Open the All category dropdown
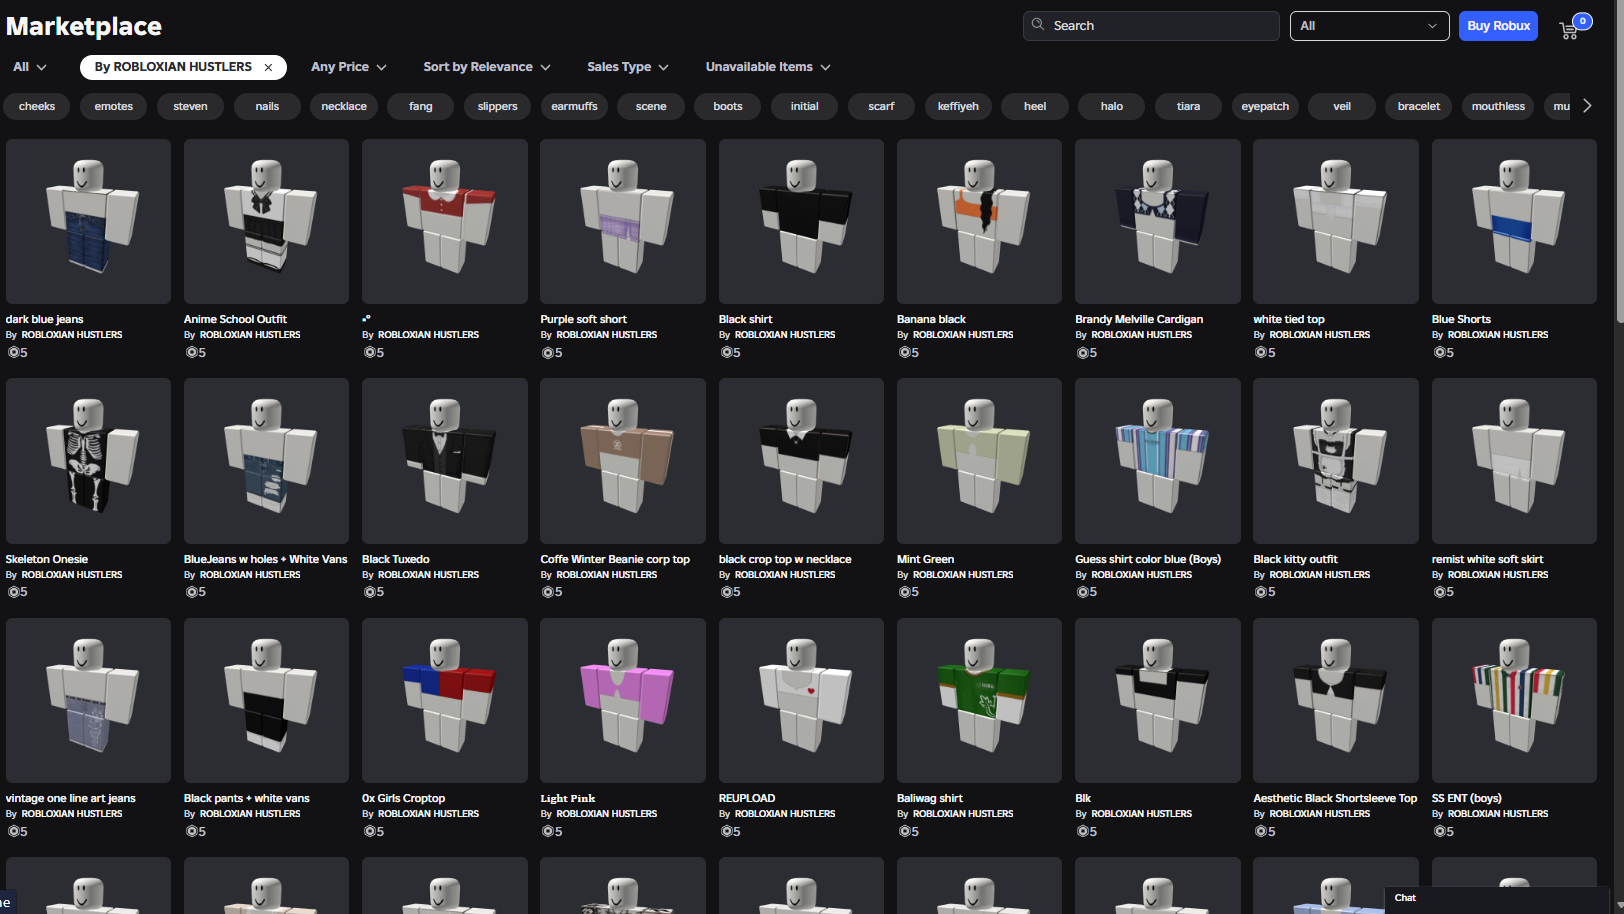This screenshot has height=914, width=1624. coord(30,67)
